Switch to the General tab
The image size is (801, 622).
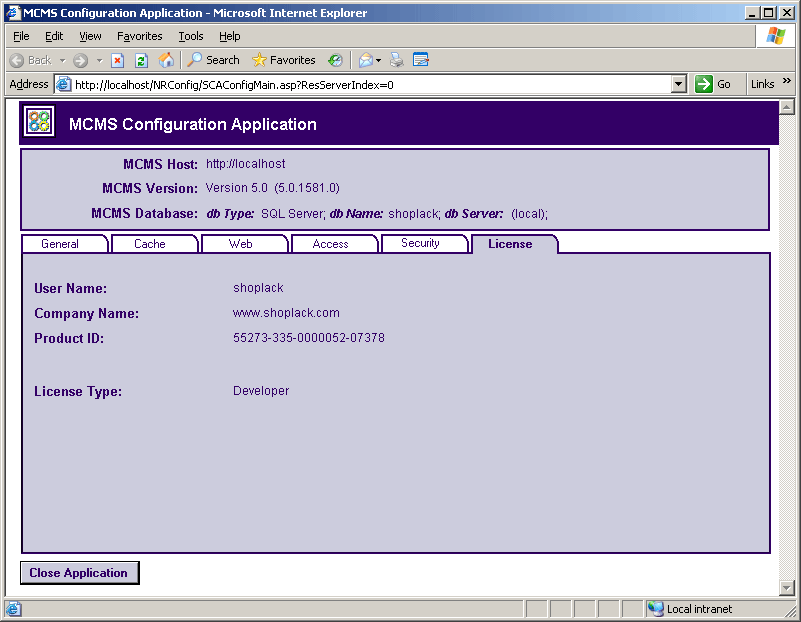(65, 244)
